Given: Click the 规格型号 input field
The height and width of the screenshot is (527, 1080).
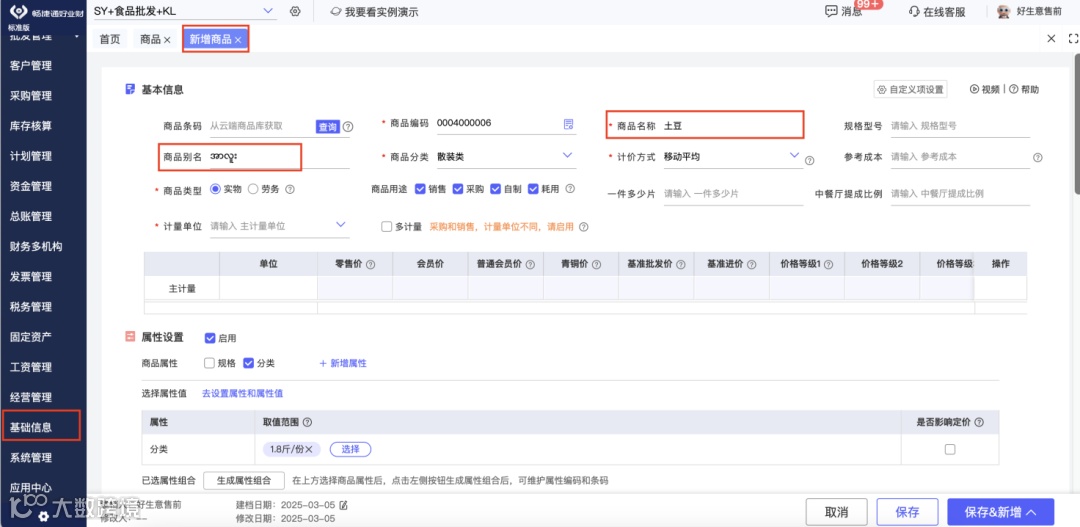Looking at the screenshot, I should coord(960,126).
